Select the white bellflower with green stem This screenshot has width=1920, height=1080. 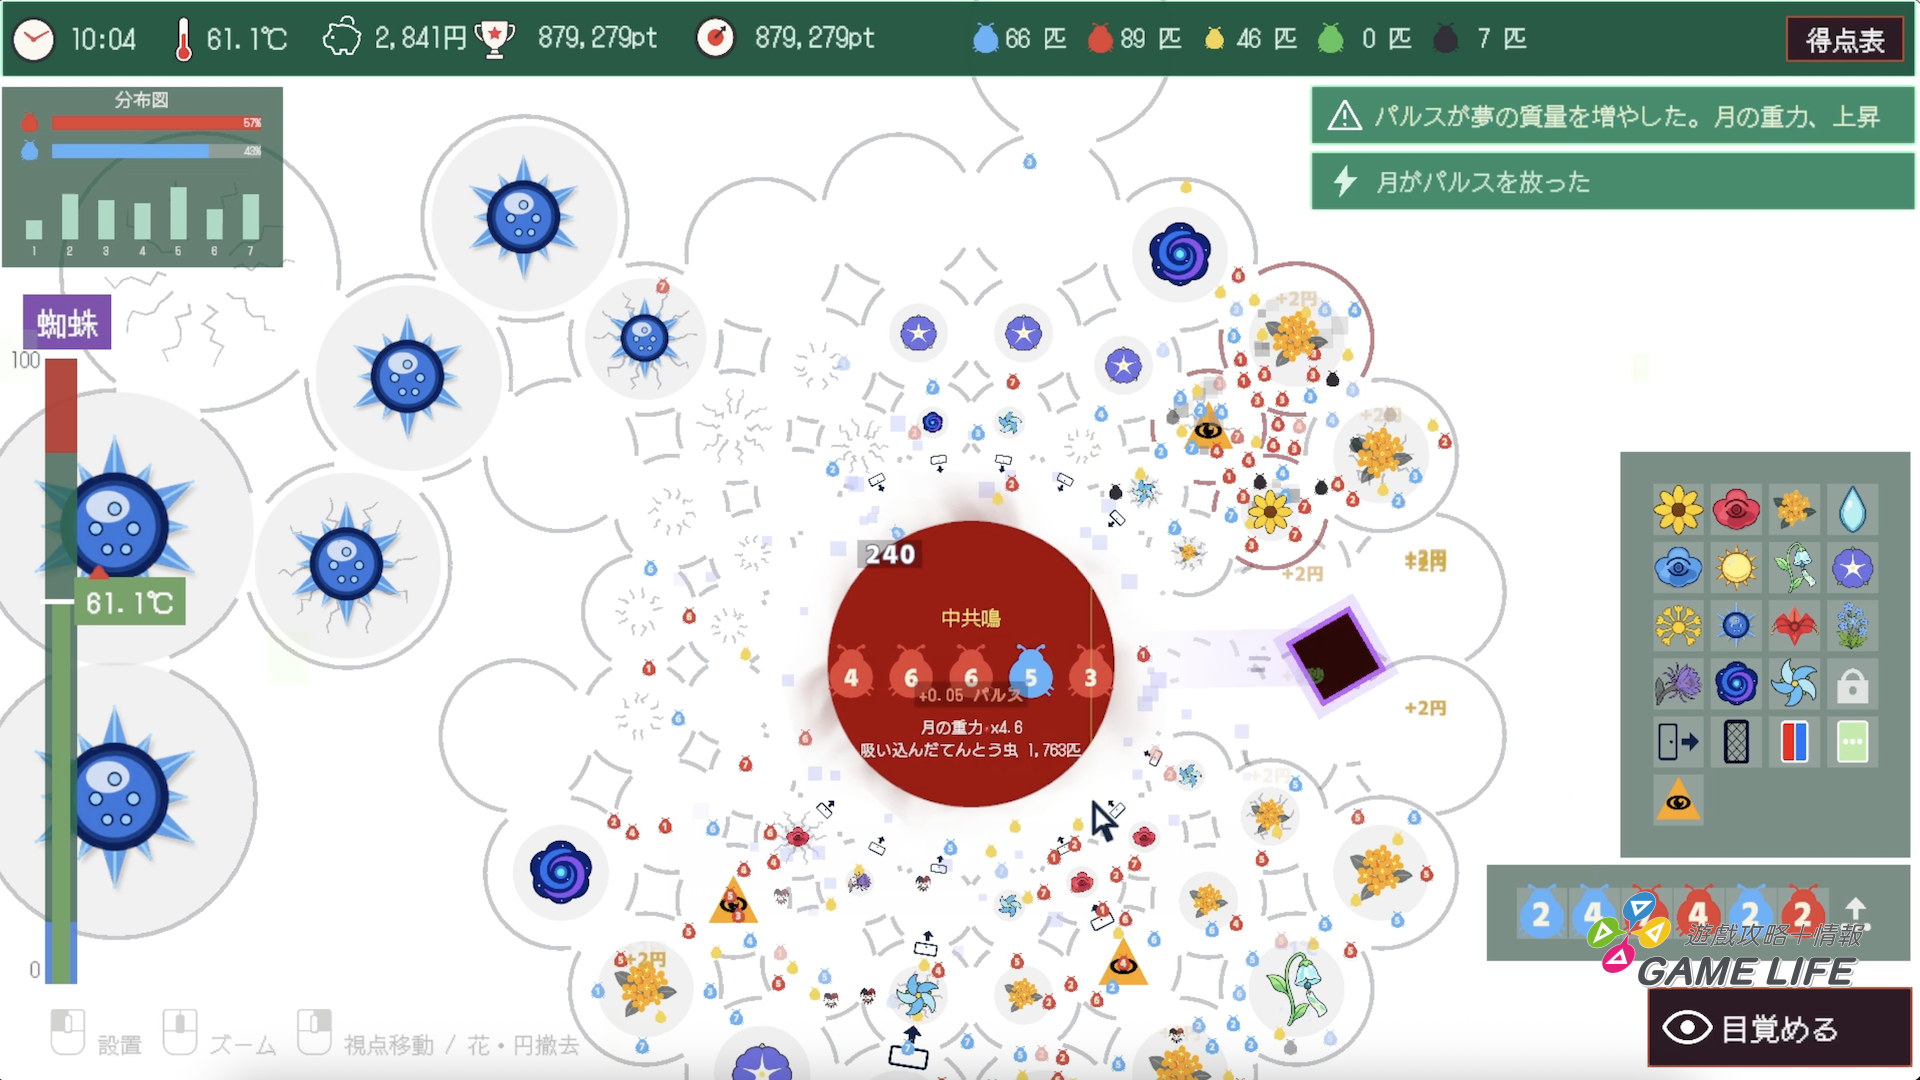[1794, 568]
